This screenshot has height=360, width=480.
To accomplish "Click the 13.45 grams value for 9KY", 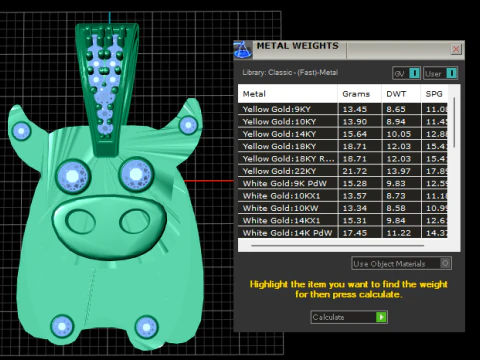I will point(355,109).
